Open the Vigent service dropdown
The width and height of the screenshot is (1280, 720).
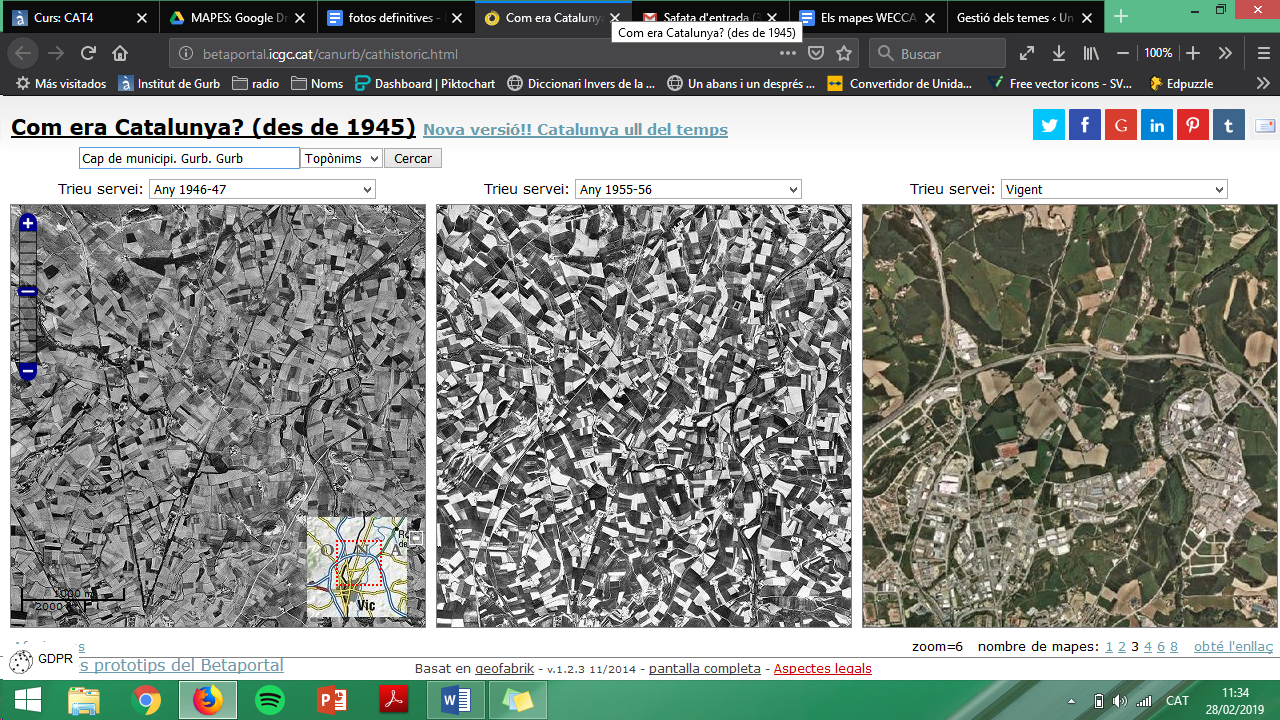(x=1114, y=189)
